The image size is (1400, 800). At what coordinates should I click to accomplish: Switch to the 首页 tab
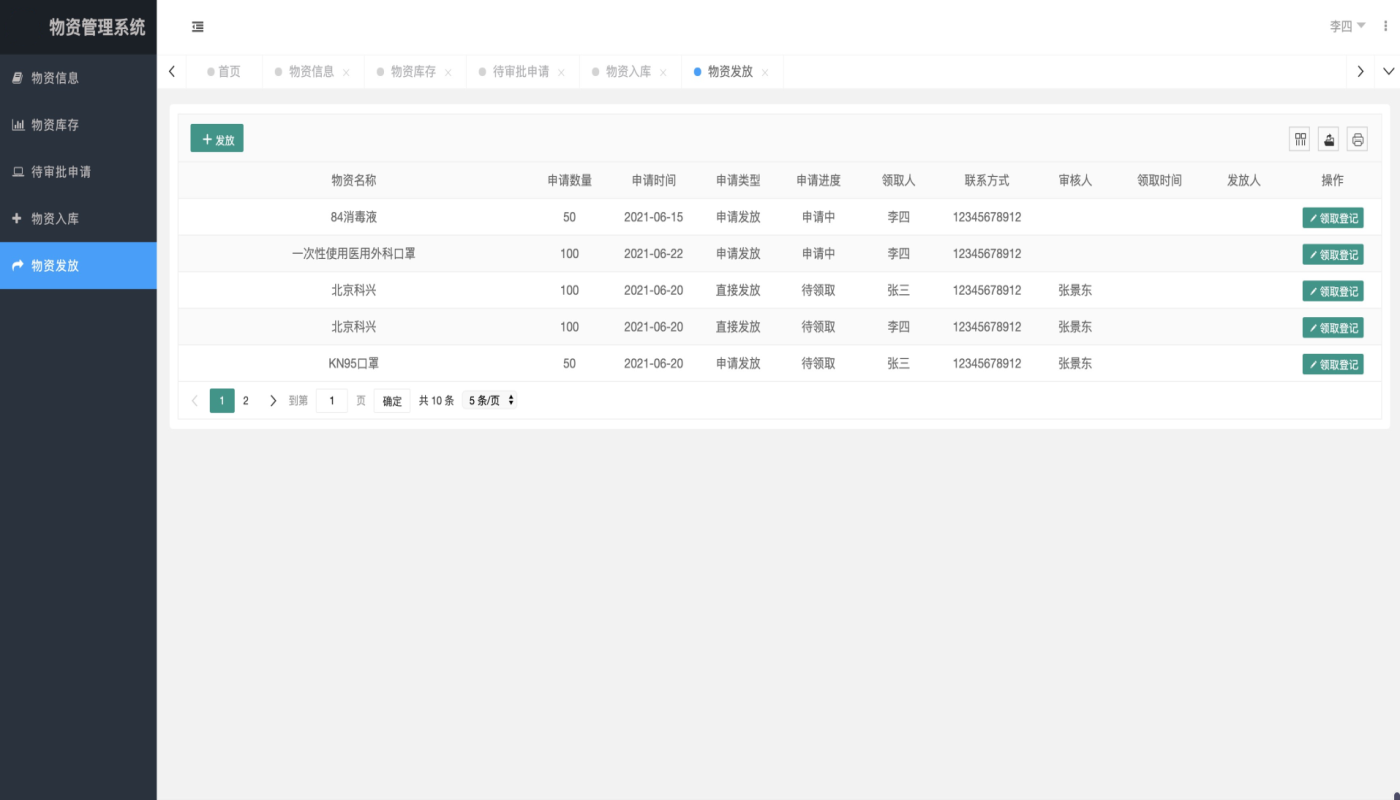point(224,72)
